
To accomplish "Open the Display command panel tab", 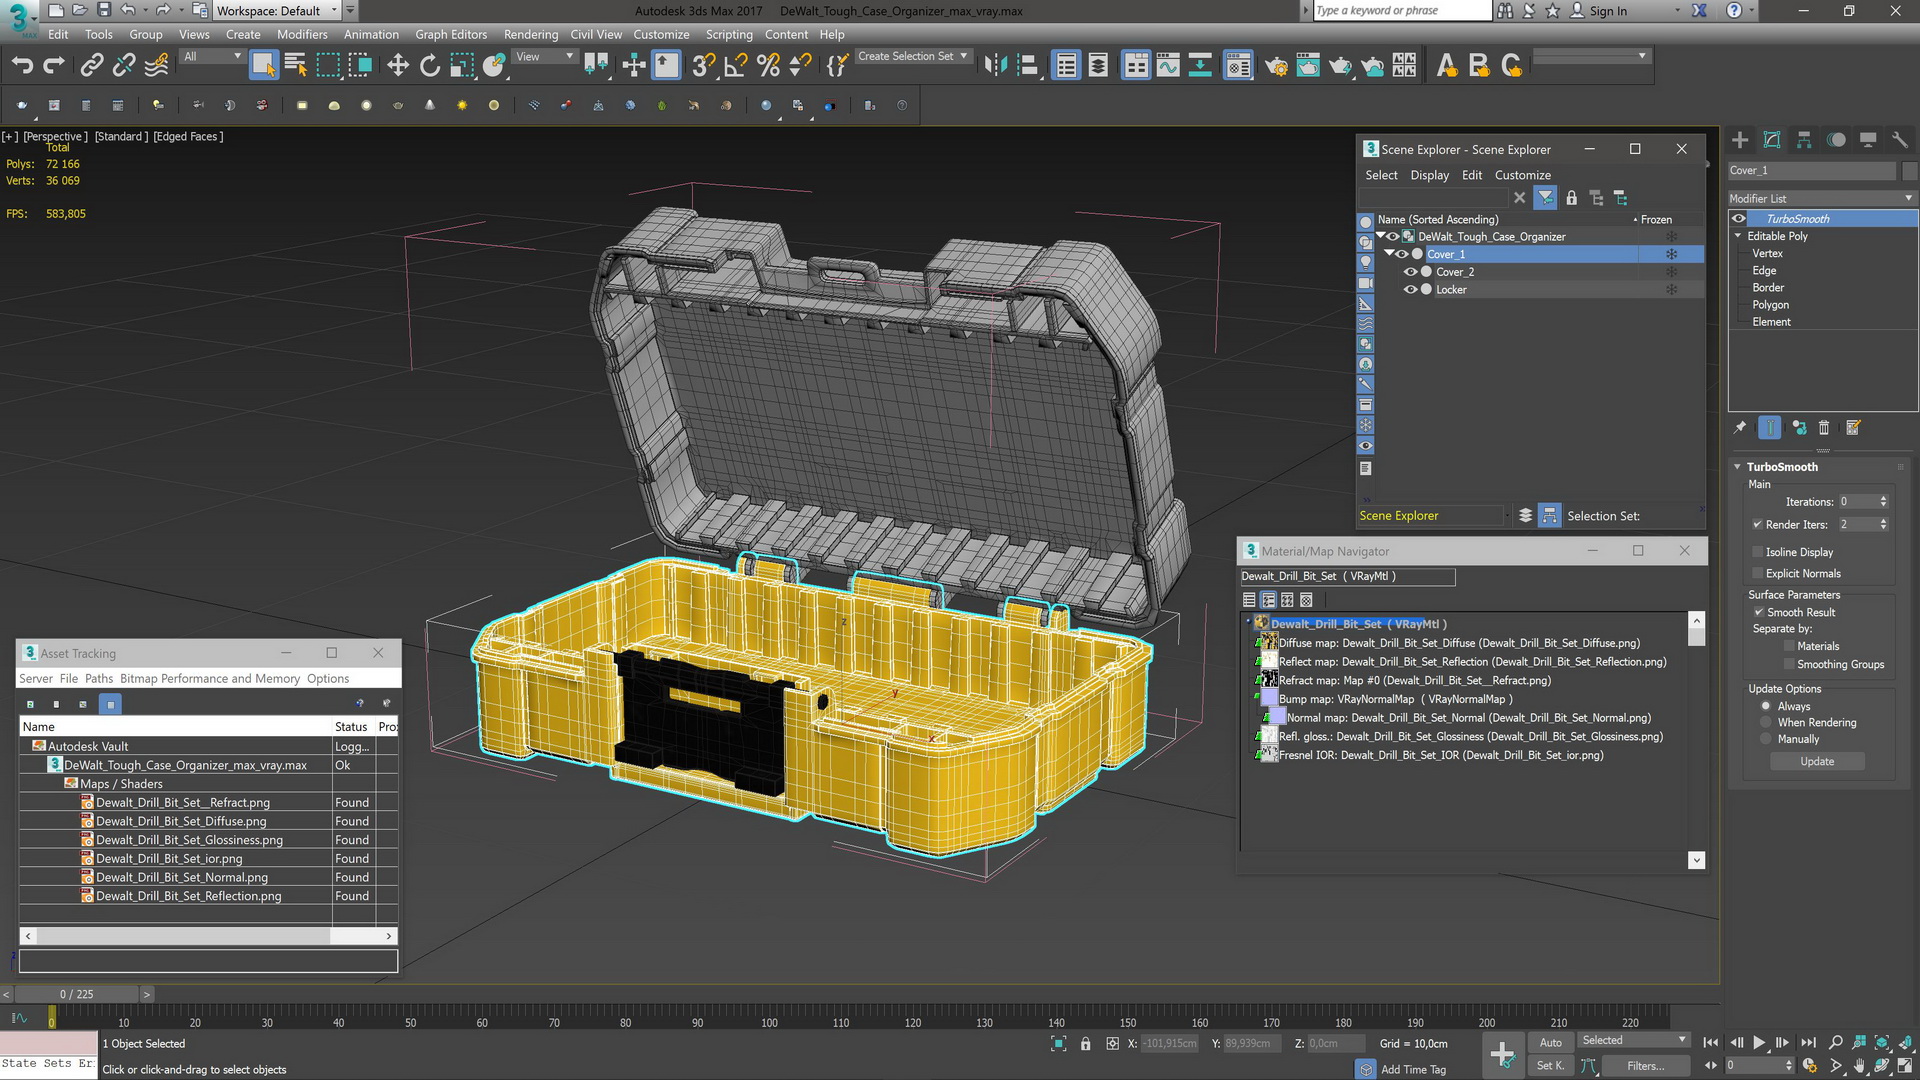I will click(x=1868, y=140).
